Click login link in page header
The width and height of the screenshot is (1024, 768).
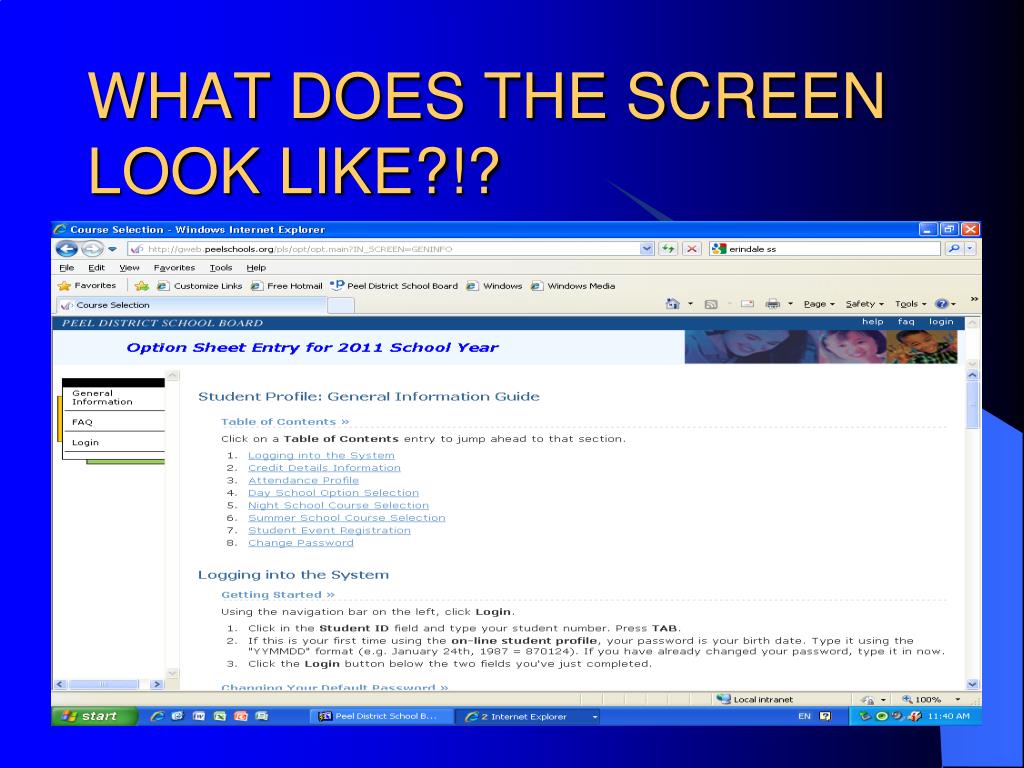tap(941, 321)
